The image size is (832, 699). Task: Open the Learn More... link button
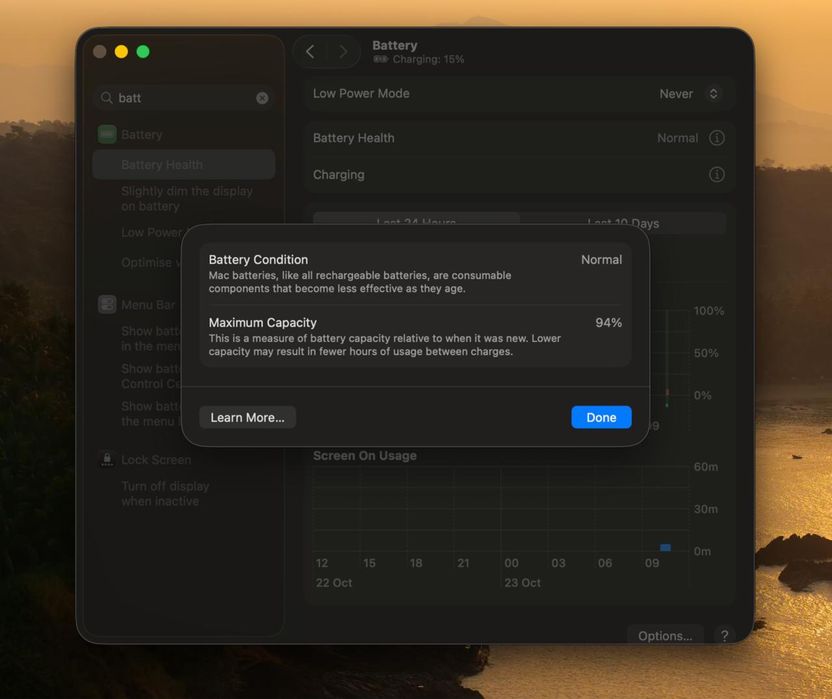[247, 417]
